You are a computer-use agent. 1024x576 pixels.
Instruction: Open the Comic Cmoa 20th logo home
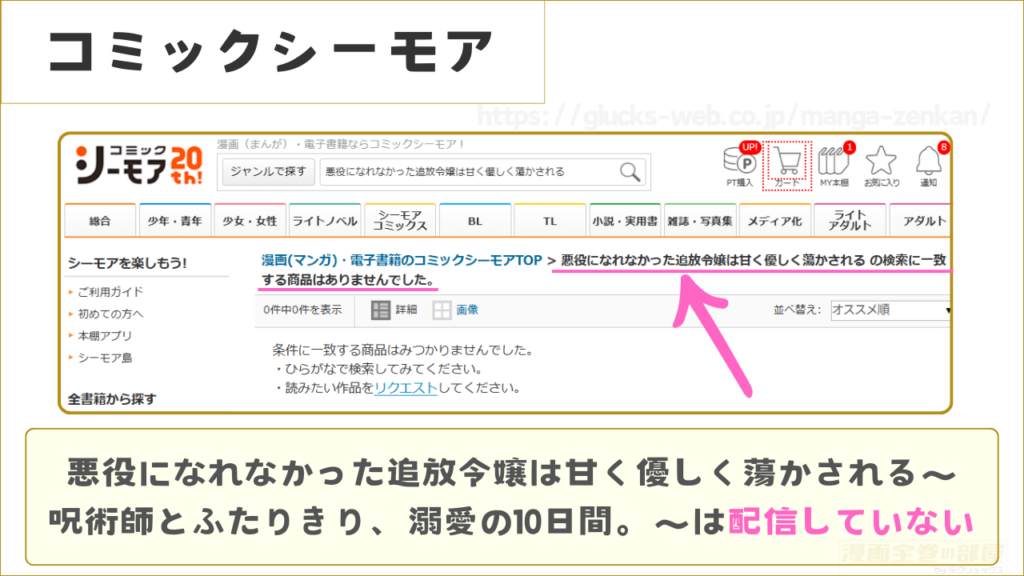pos(138,165)
